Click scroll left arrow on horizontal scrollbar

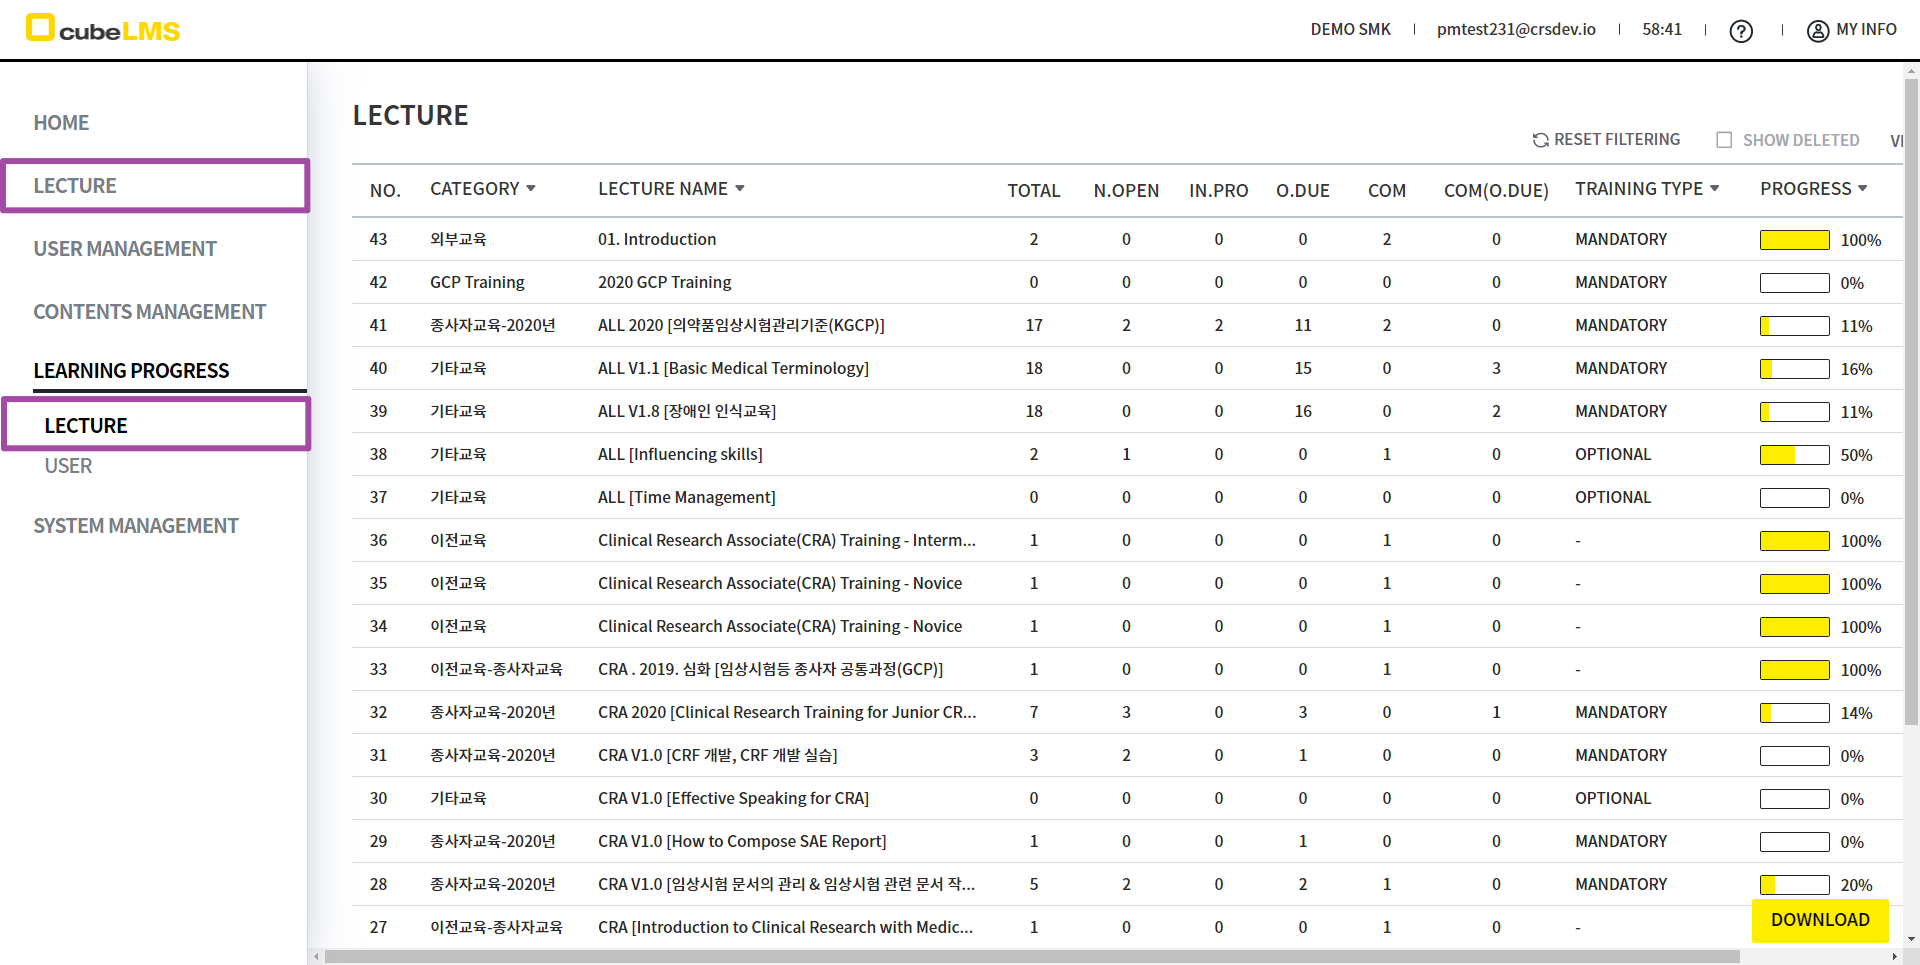(316, 957)
